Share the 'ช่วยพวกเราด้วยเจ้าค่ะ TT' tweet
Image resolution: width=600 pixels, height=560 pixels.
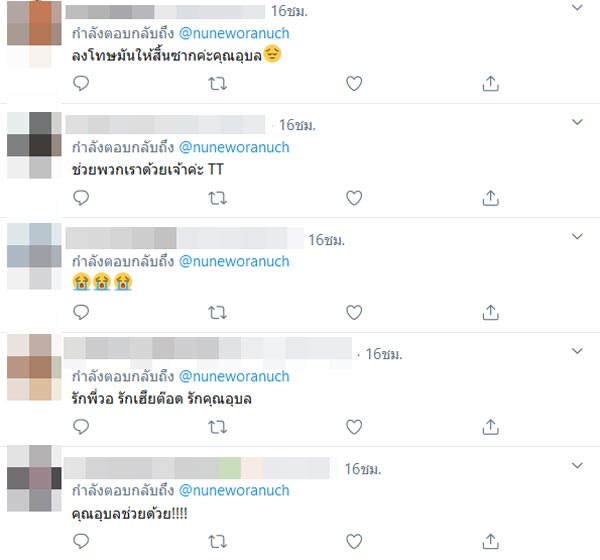coord(491,198)
